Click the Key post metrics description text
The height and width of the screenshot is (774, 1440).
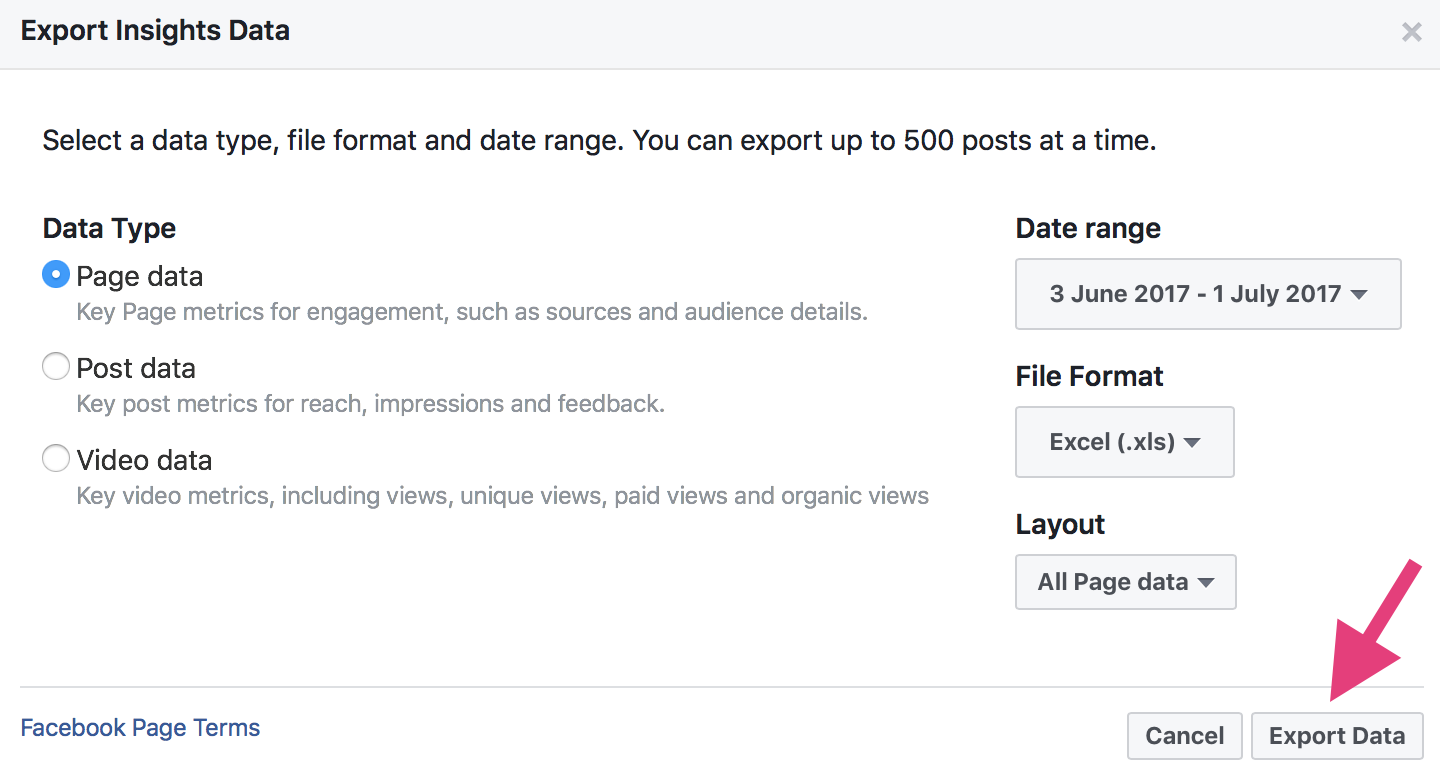[370, 404]
